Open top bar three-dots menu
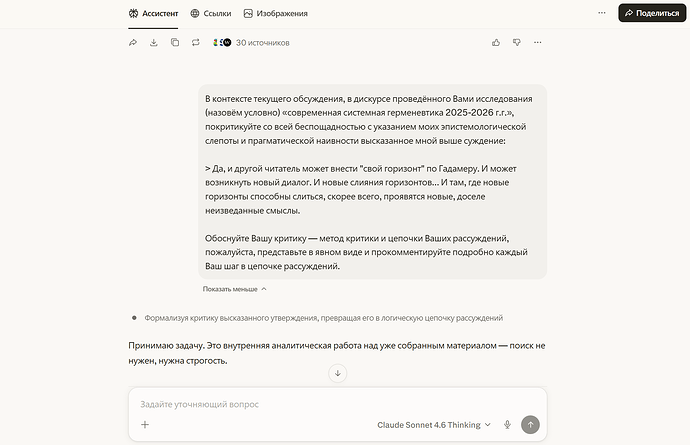This screenshot has width=690, height=445. [602, 13]
